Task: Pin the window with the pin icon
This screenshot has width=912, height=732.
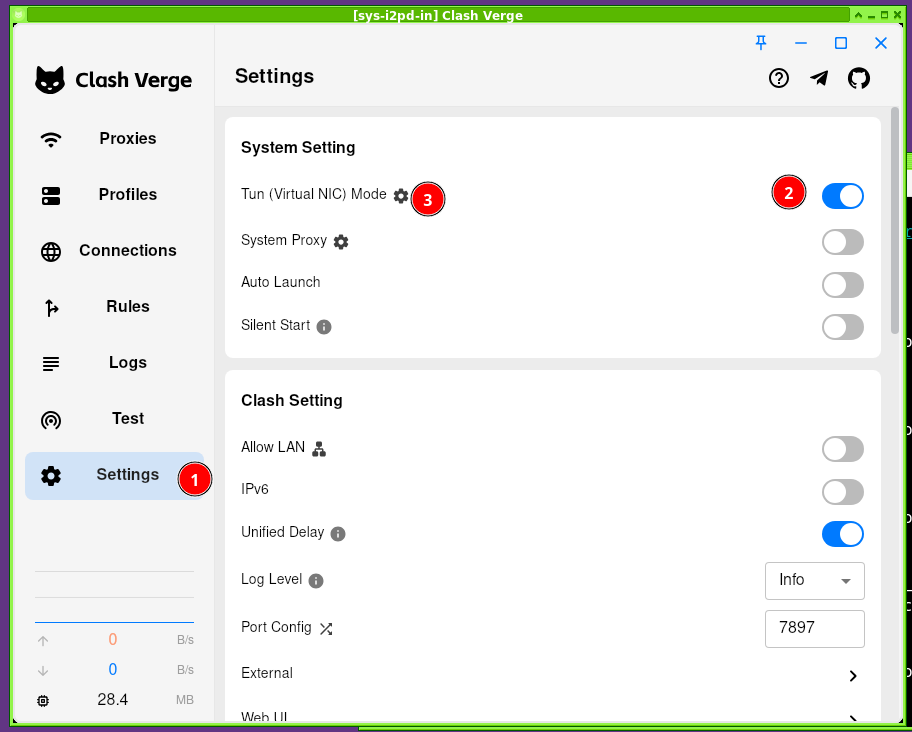Action: [761, 42]
